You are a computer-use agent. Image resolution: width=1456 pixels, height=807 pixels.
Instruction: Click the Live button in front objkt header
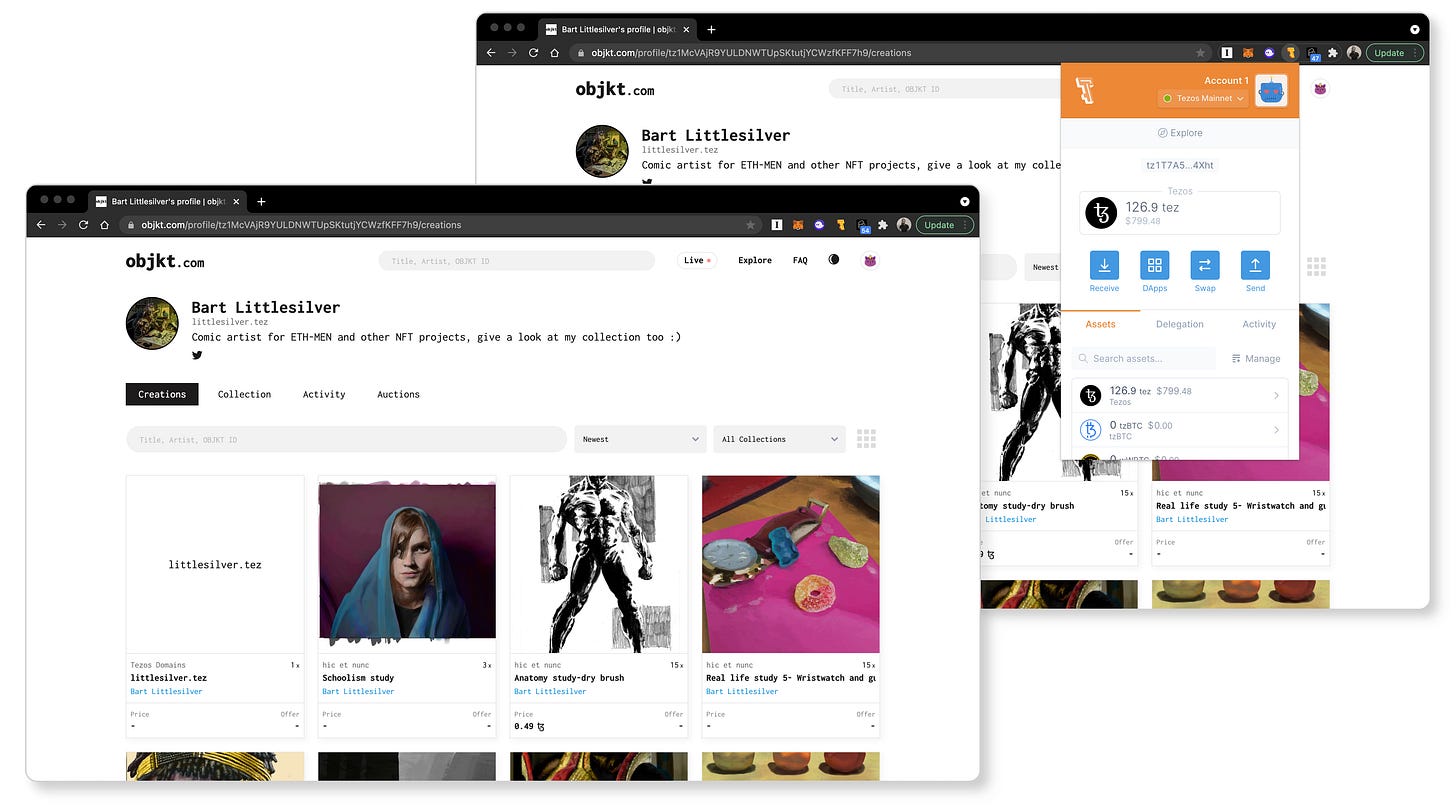pos(697,260)
